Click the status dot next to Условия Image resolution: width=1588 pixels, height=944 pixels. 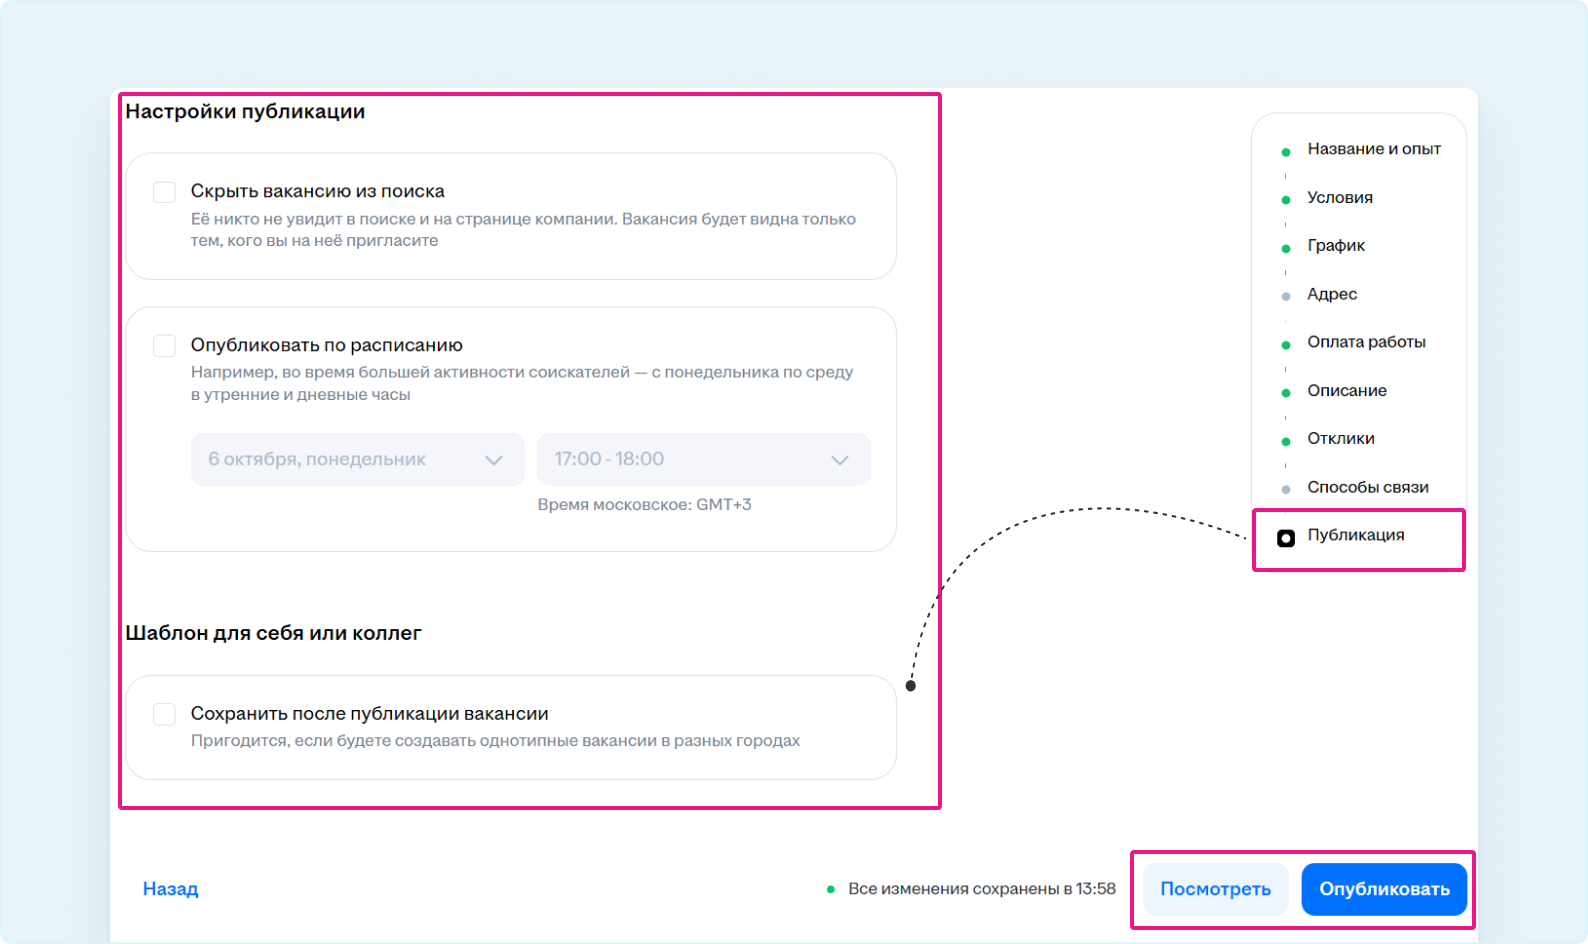[1286, 200]
